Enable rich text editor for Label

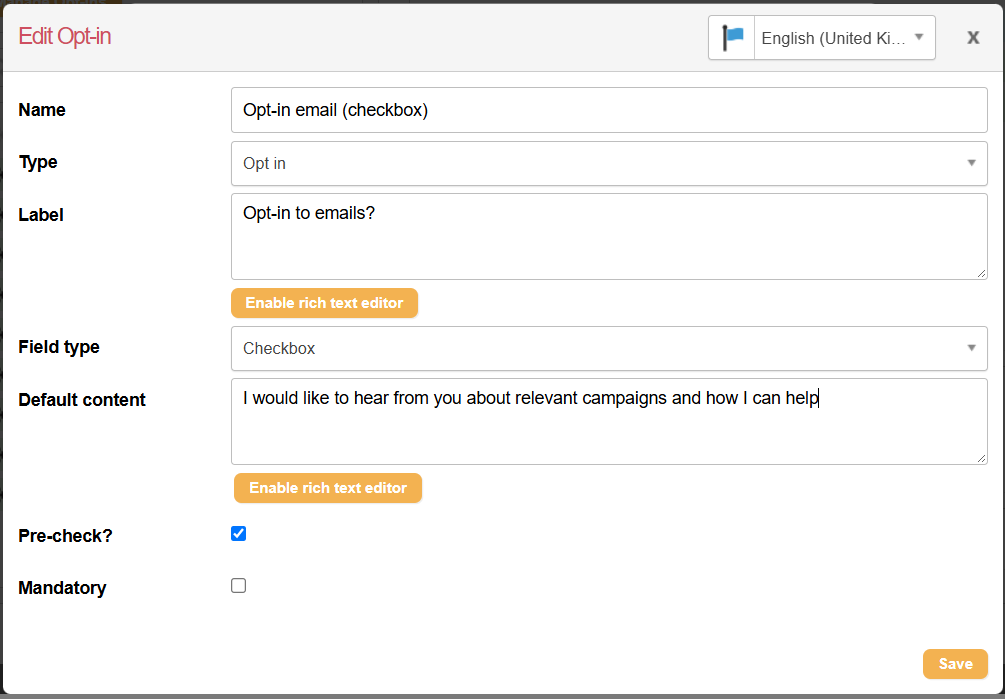coord(324,303)
